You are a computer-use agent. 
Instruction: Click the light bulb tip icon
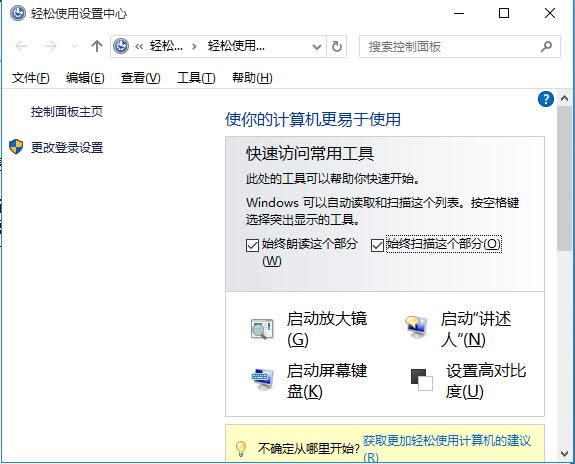(241, 448)
